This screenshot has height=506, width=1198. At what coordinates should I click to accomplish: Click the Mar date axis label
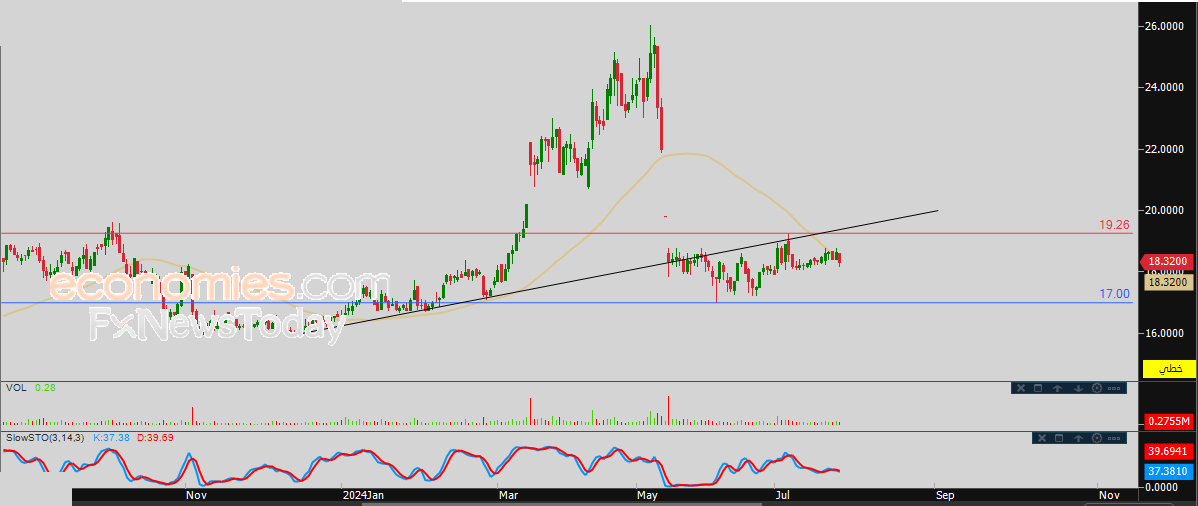coord(508,496)
